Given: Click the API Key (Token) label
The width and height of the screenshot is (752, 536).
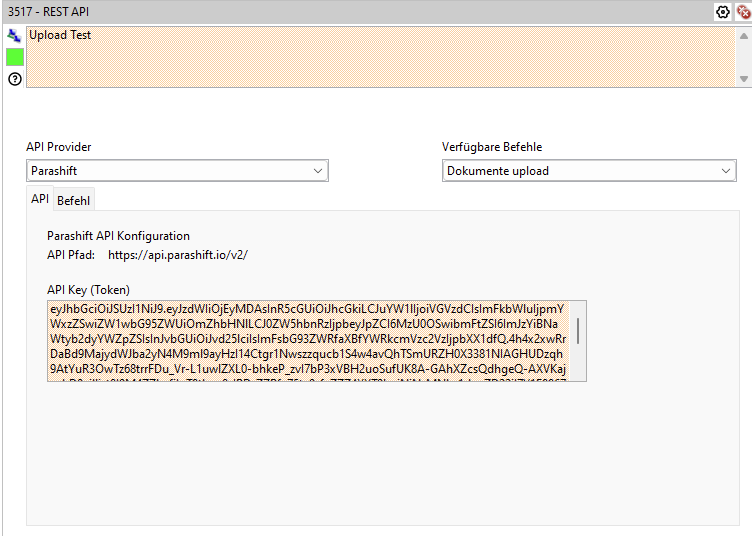Looking at the screenshot, I should click(89, 290).
